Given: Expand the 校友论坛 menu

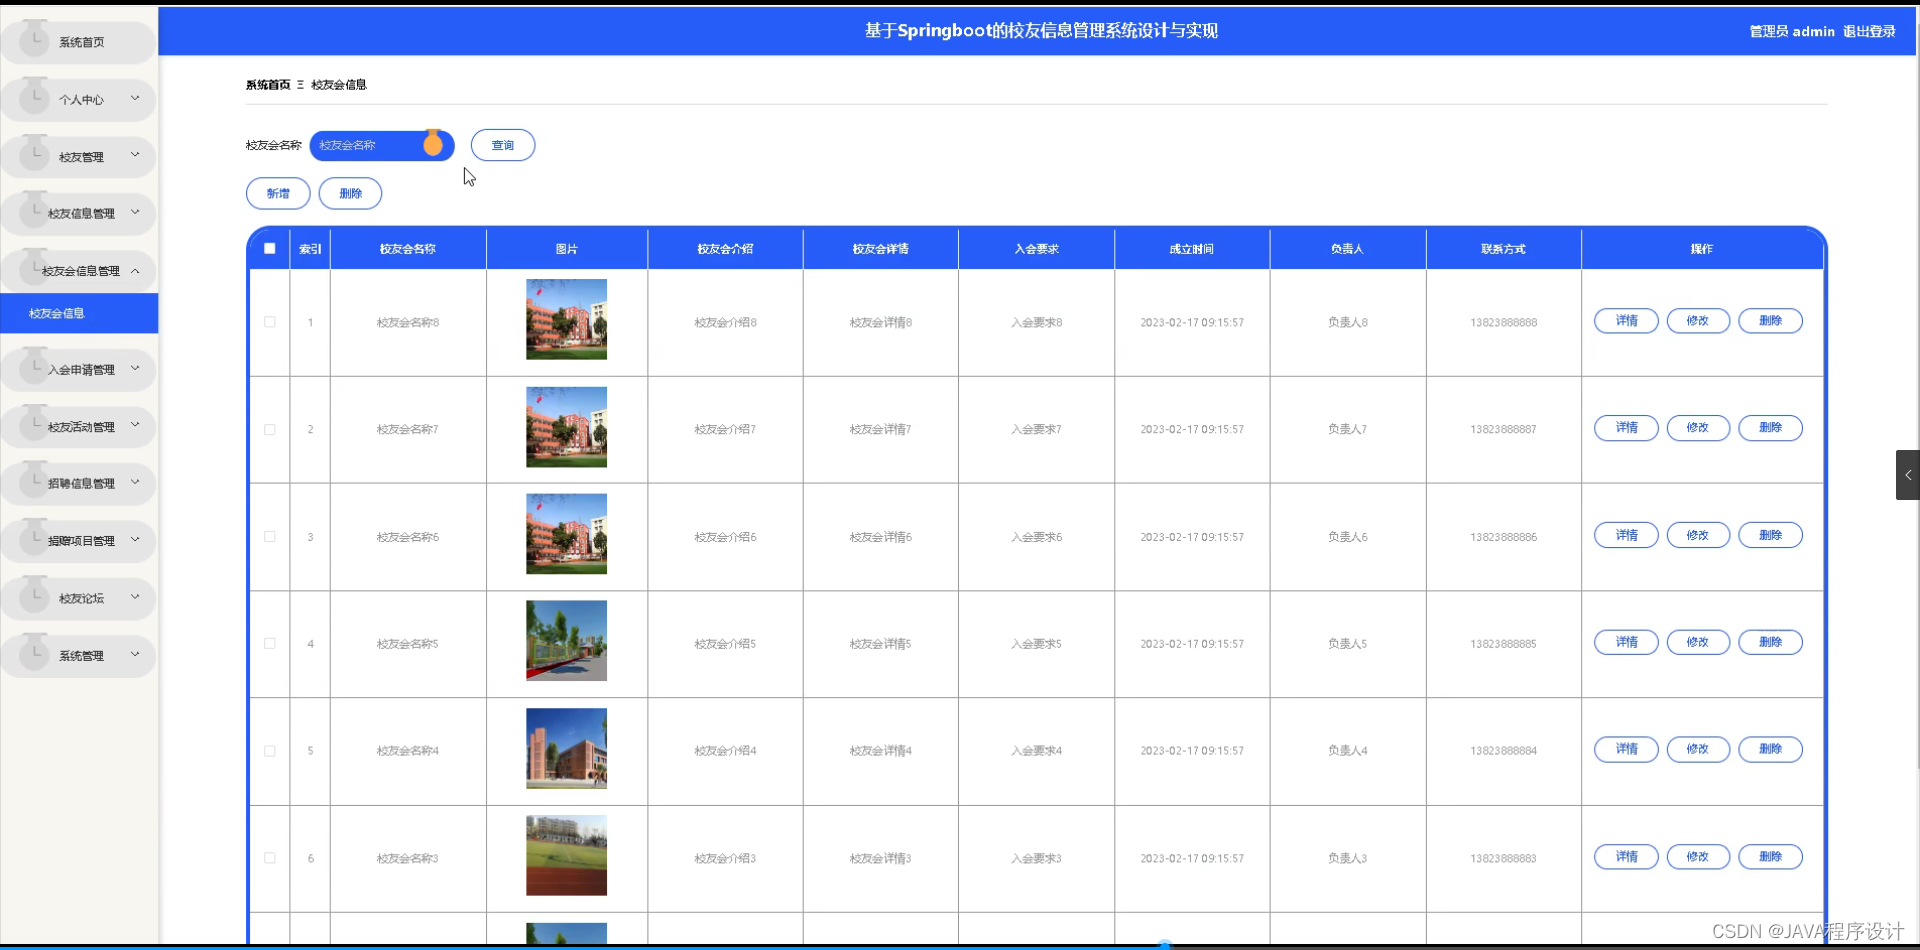Looking at the screenshot, I should [79, 598].
